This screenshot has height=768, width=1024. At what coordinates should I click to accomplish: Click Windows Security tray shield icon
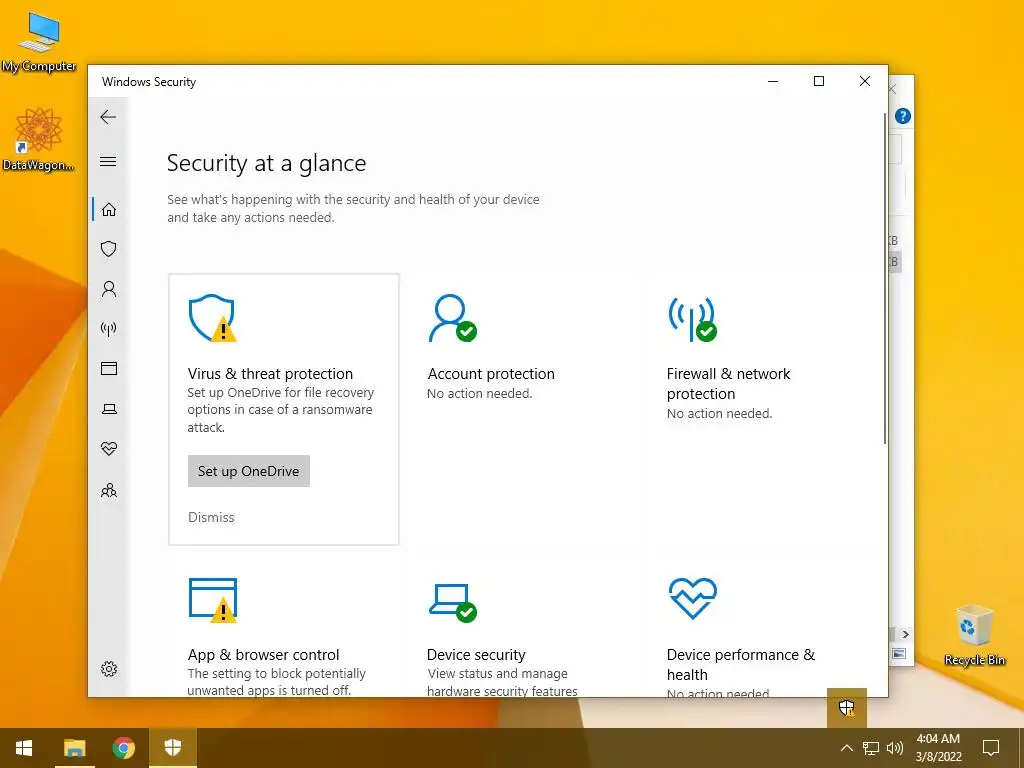pyautogui.click(x=846, y=707)
